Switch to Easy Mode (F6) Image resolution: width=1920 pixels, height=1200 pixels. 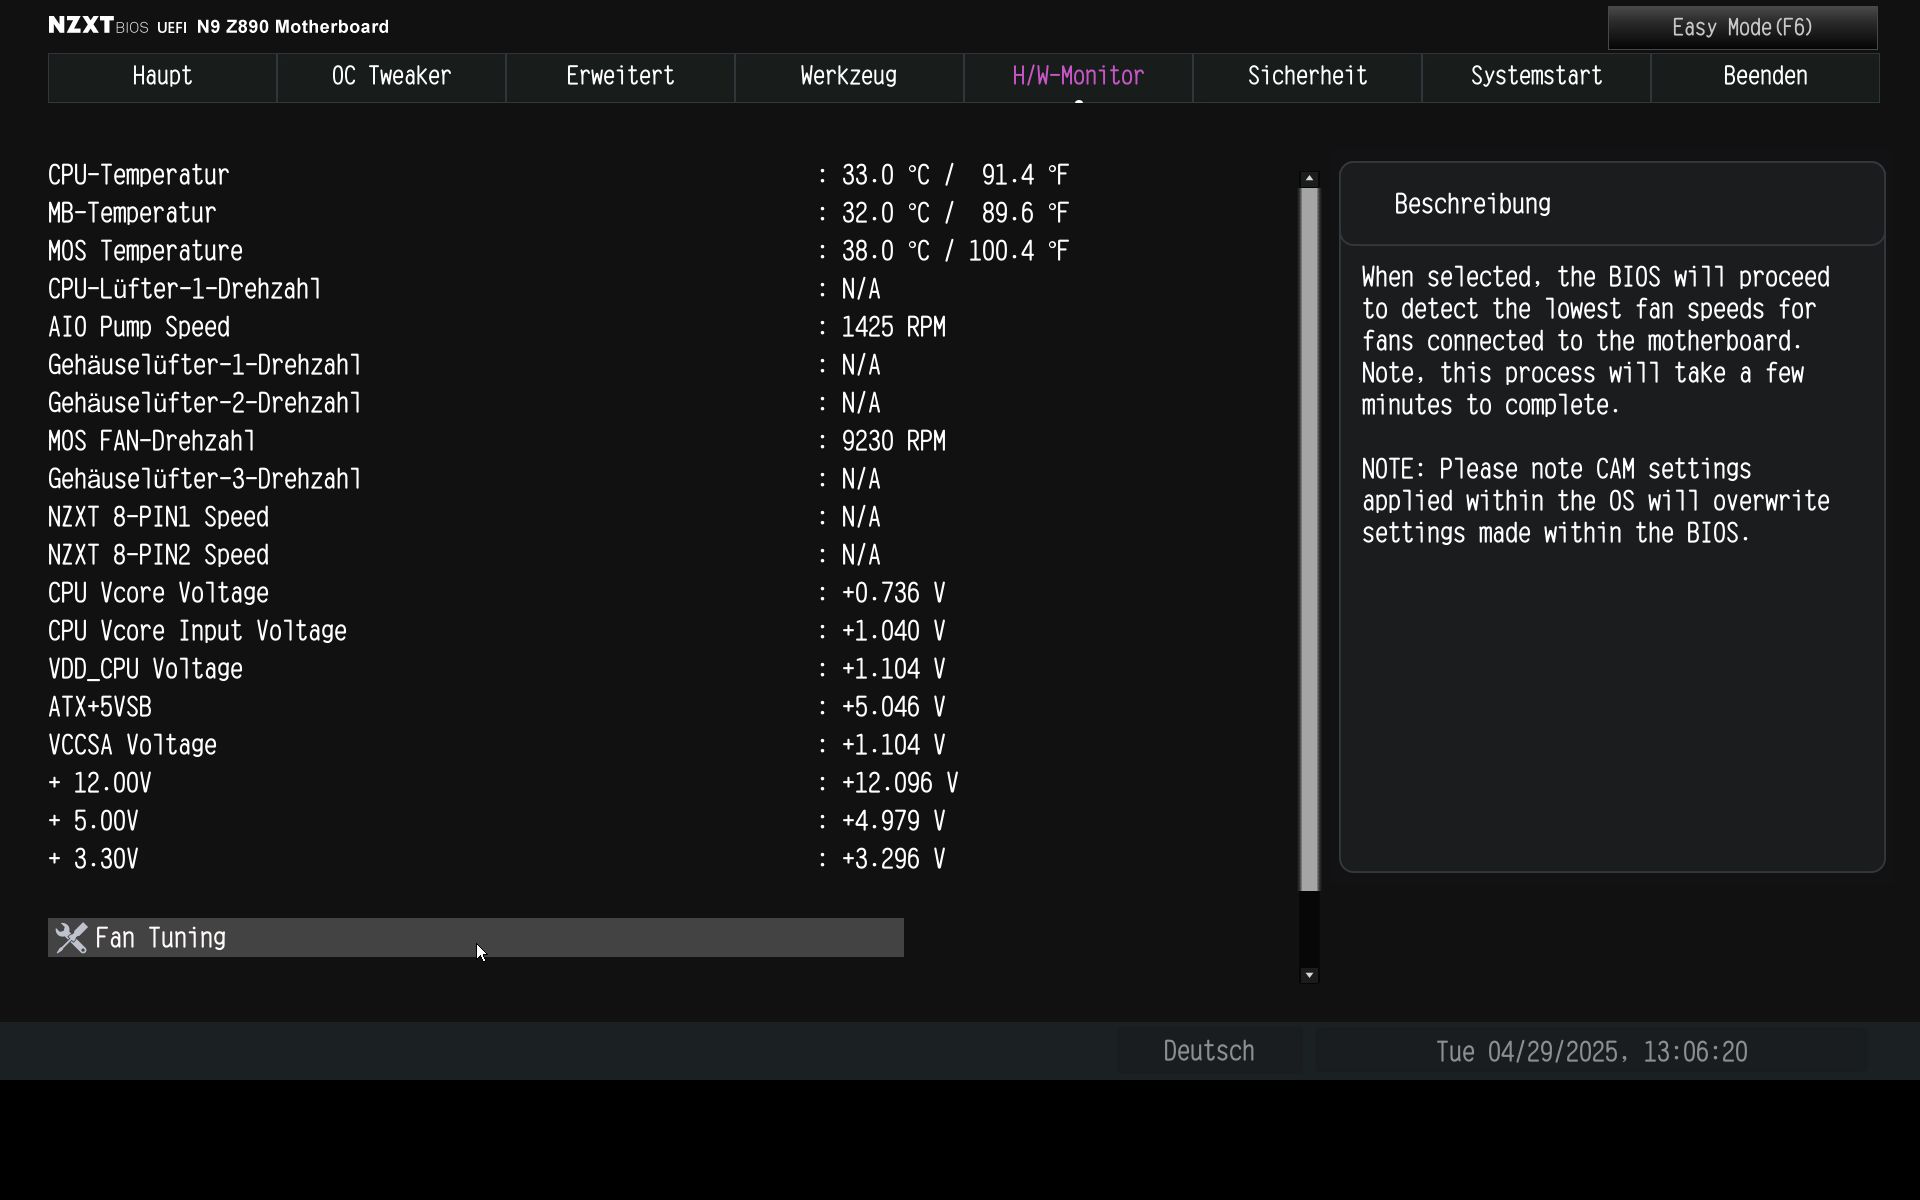point(1742,28)
